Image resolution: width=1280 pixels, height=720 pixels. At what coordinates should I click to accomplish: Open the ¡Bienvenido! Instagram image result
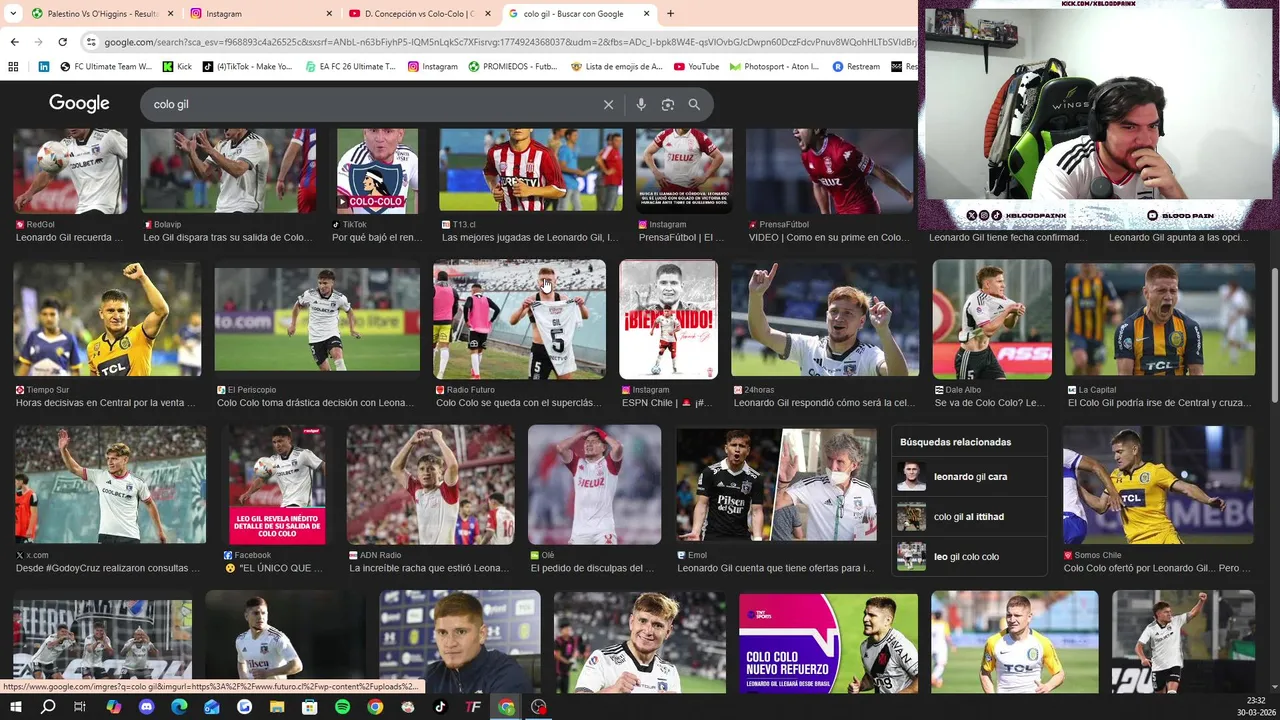click(x=668, y=319)
